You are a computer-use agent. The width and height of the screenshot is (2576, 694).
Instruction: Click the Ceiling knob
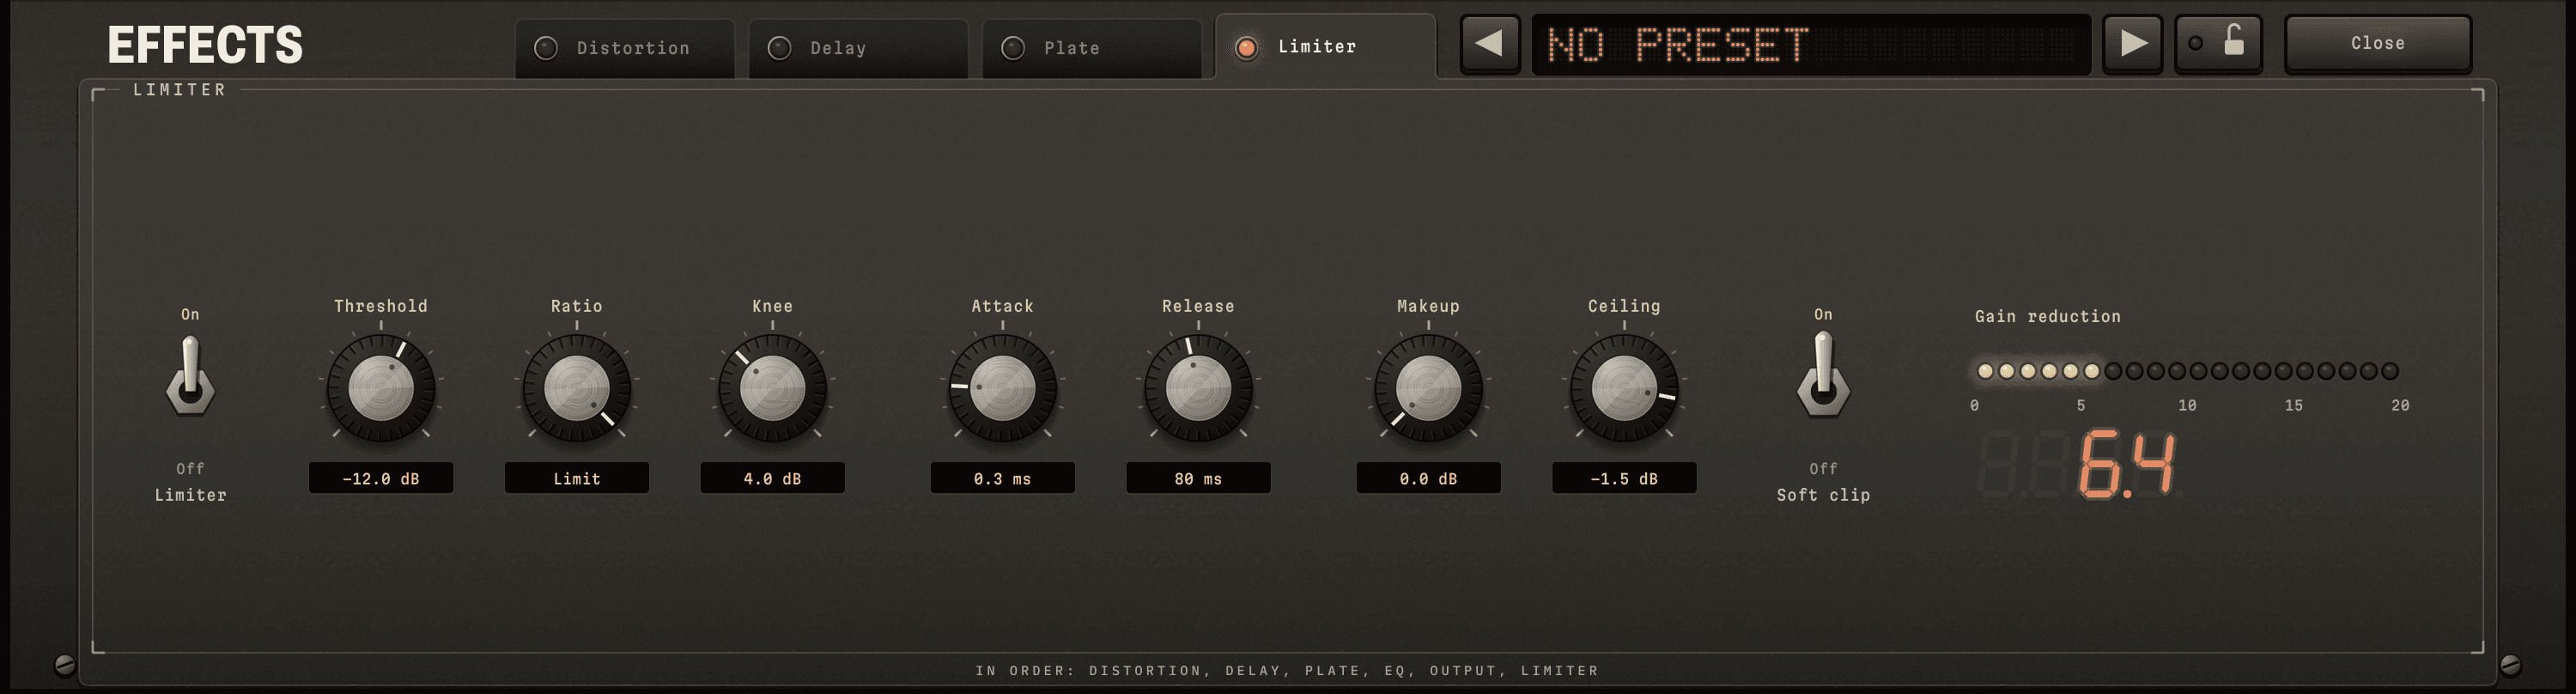(x=1625, y=388)
